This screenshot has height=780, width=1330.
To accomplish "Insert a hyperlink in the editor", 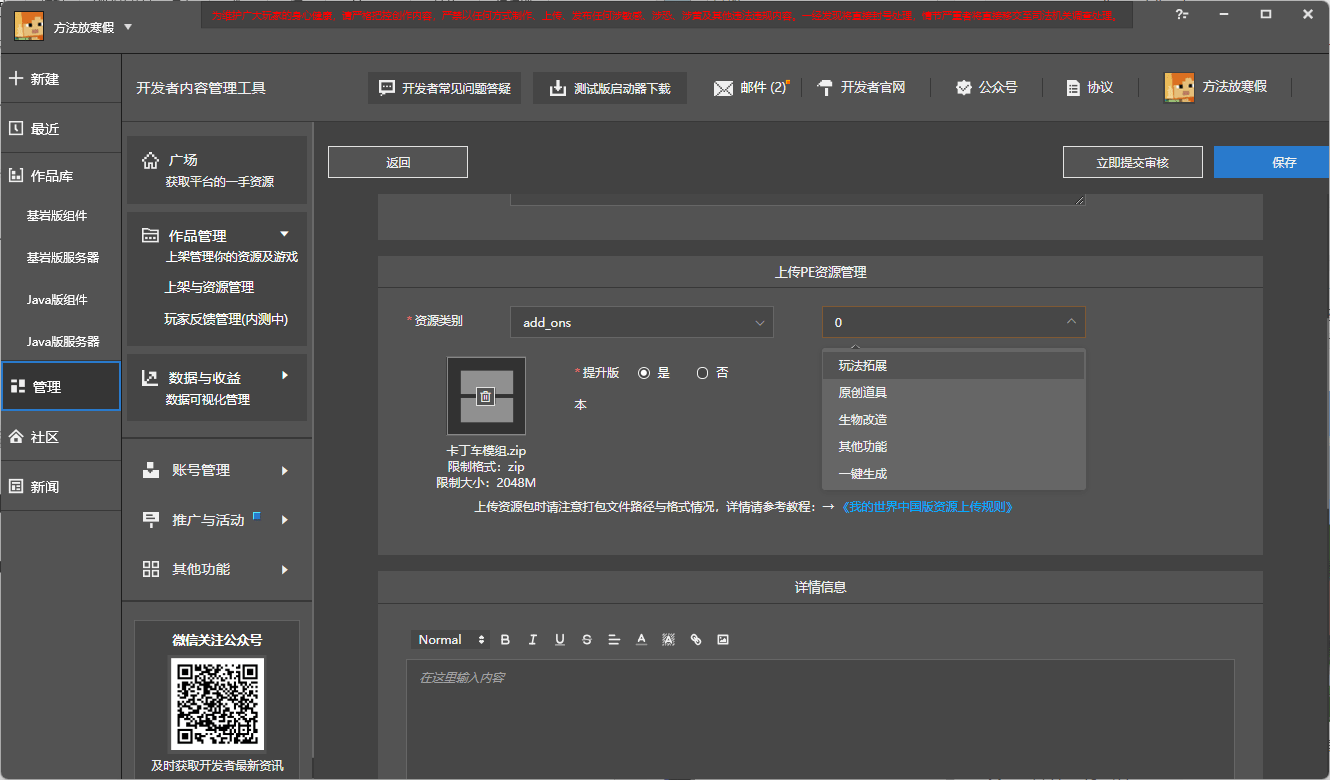I will tap(696, 640).
